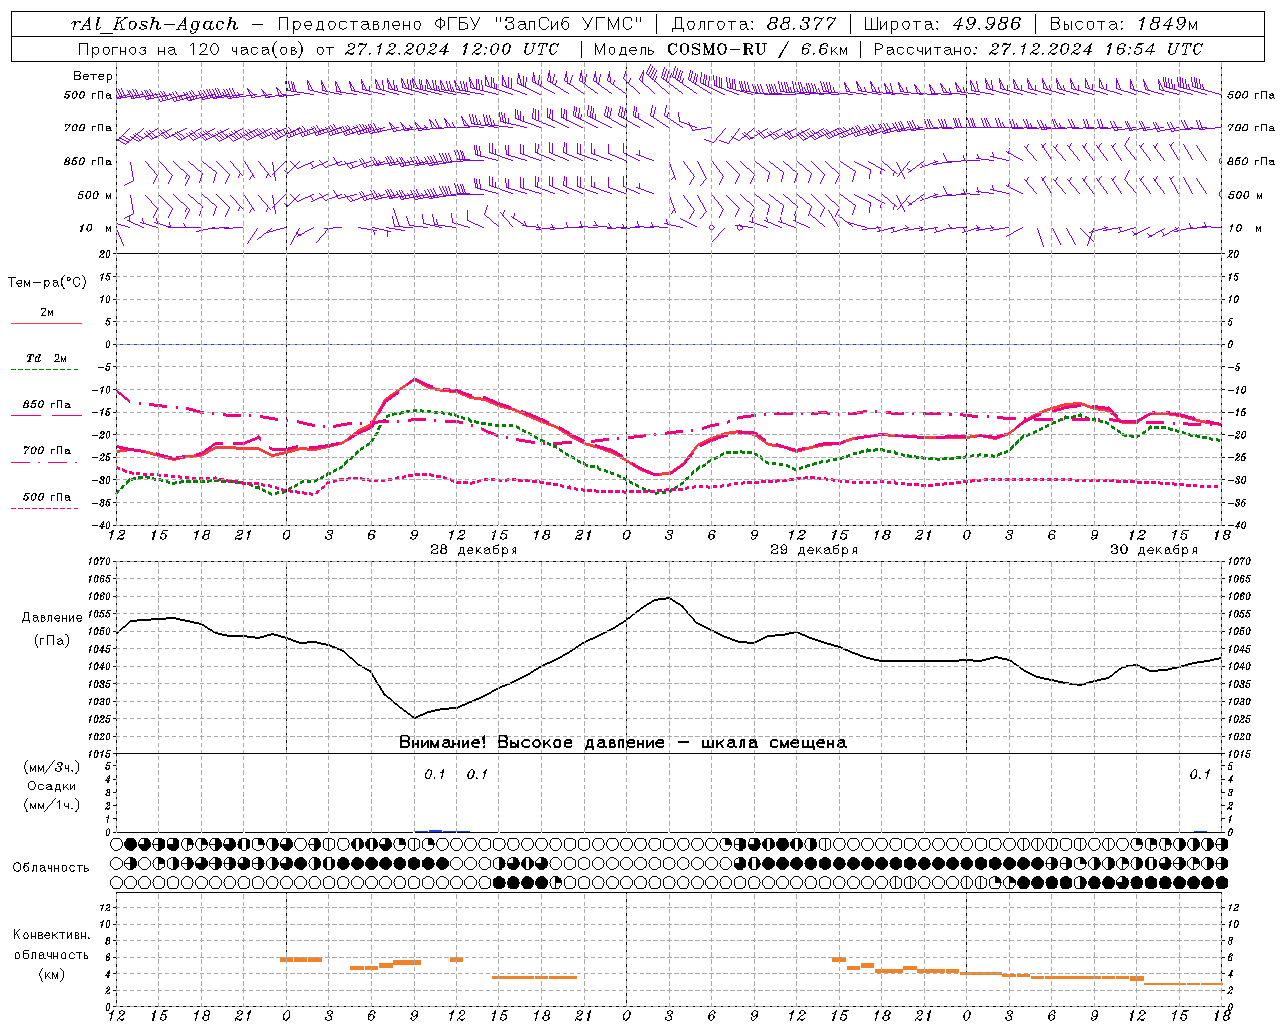Viewport: 1280px width, 1024px height.
Task: Click the 'Давление' pressure panel label
Action: click(52, 618)
